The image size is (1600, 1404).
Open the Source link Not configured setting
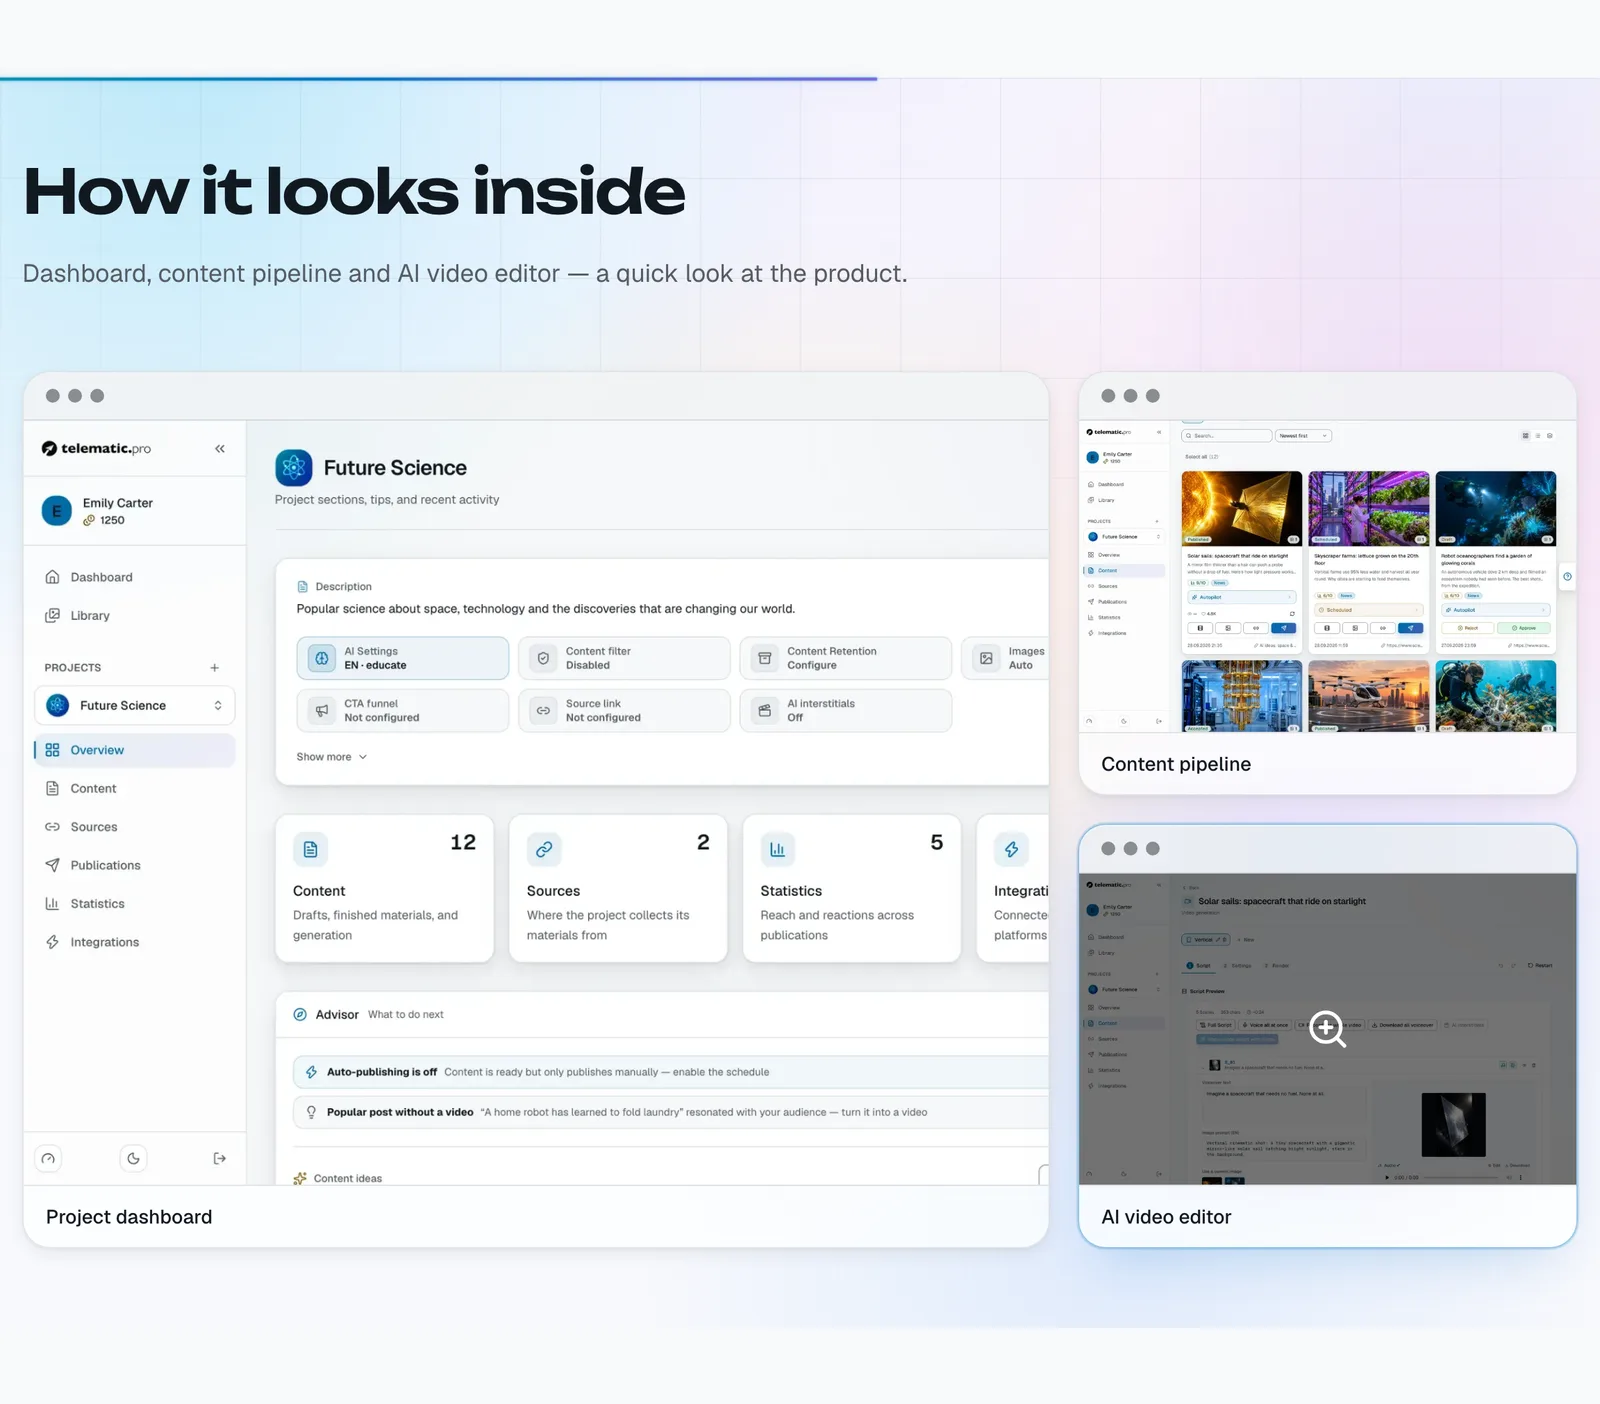tap(624, 711)
